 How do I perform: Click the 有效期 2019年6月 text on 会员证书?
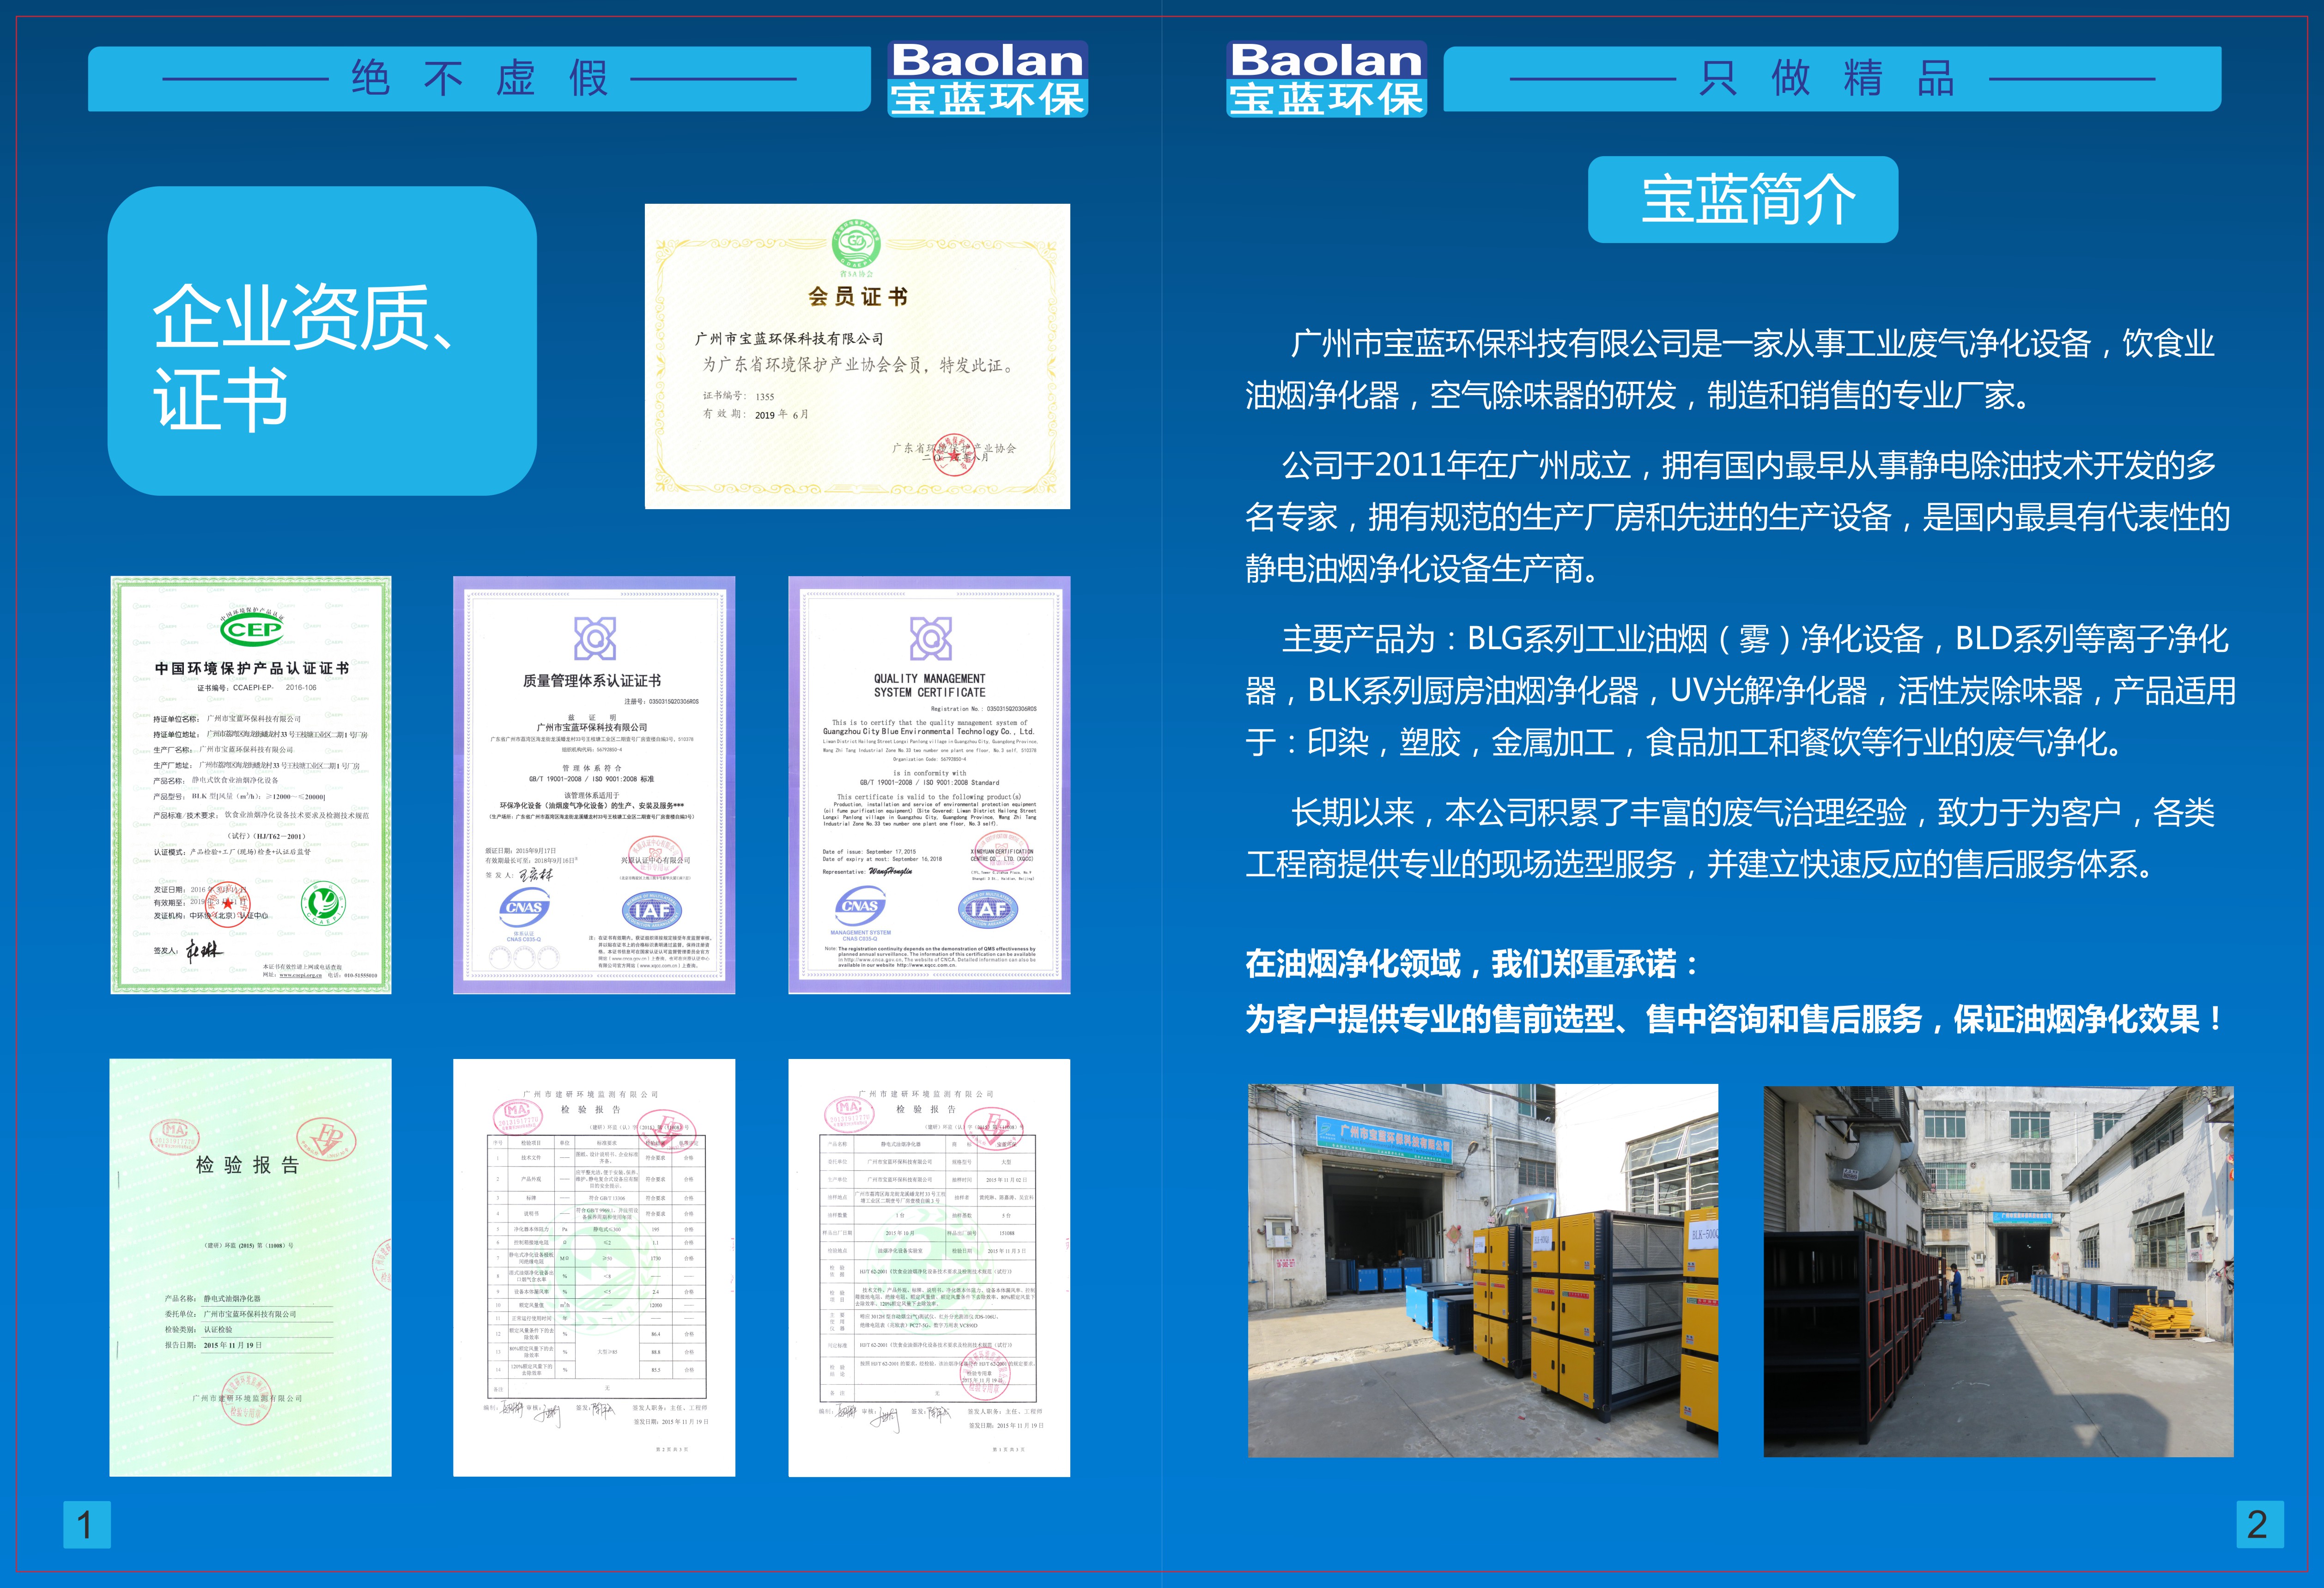tap(756, 414)
